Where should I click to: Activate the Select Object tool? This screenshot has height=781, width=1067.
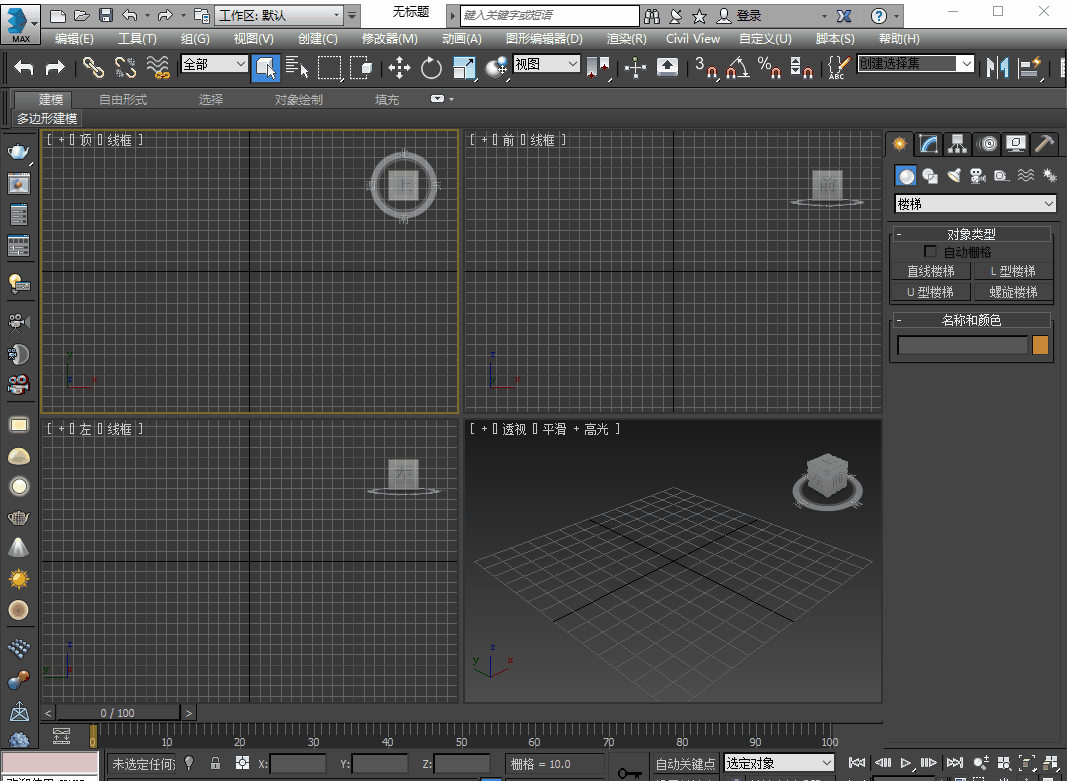tap(265, 67)
